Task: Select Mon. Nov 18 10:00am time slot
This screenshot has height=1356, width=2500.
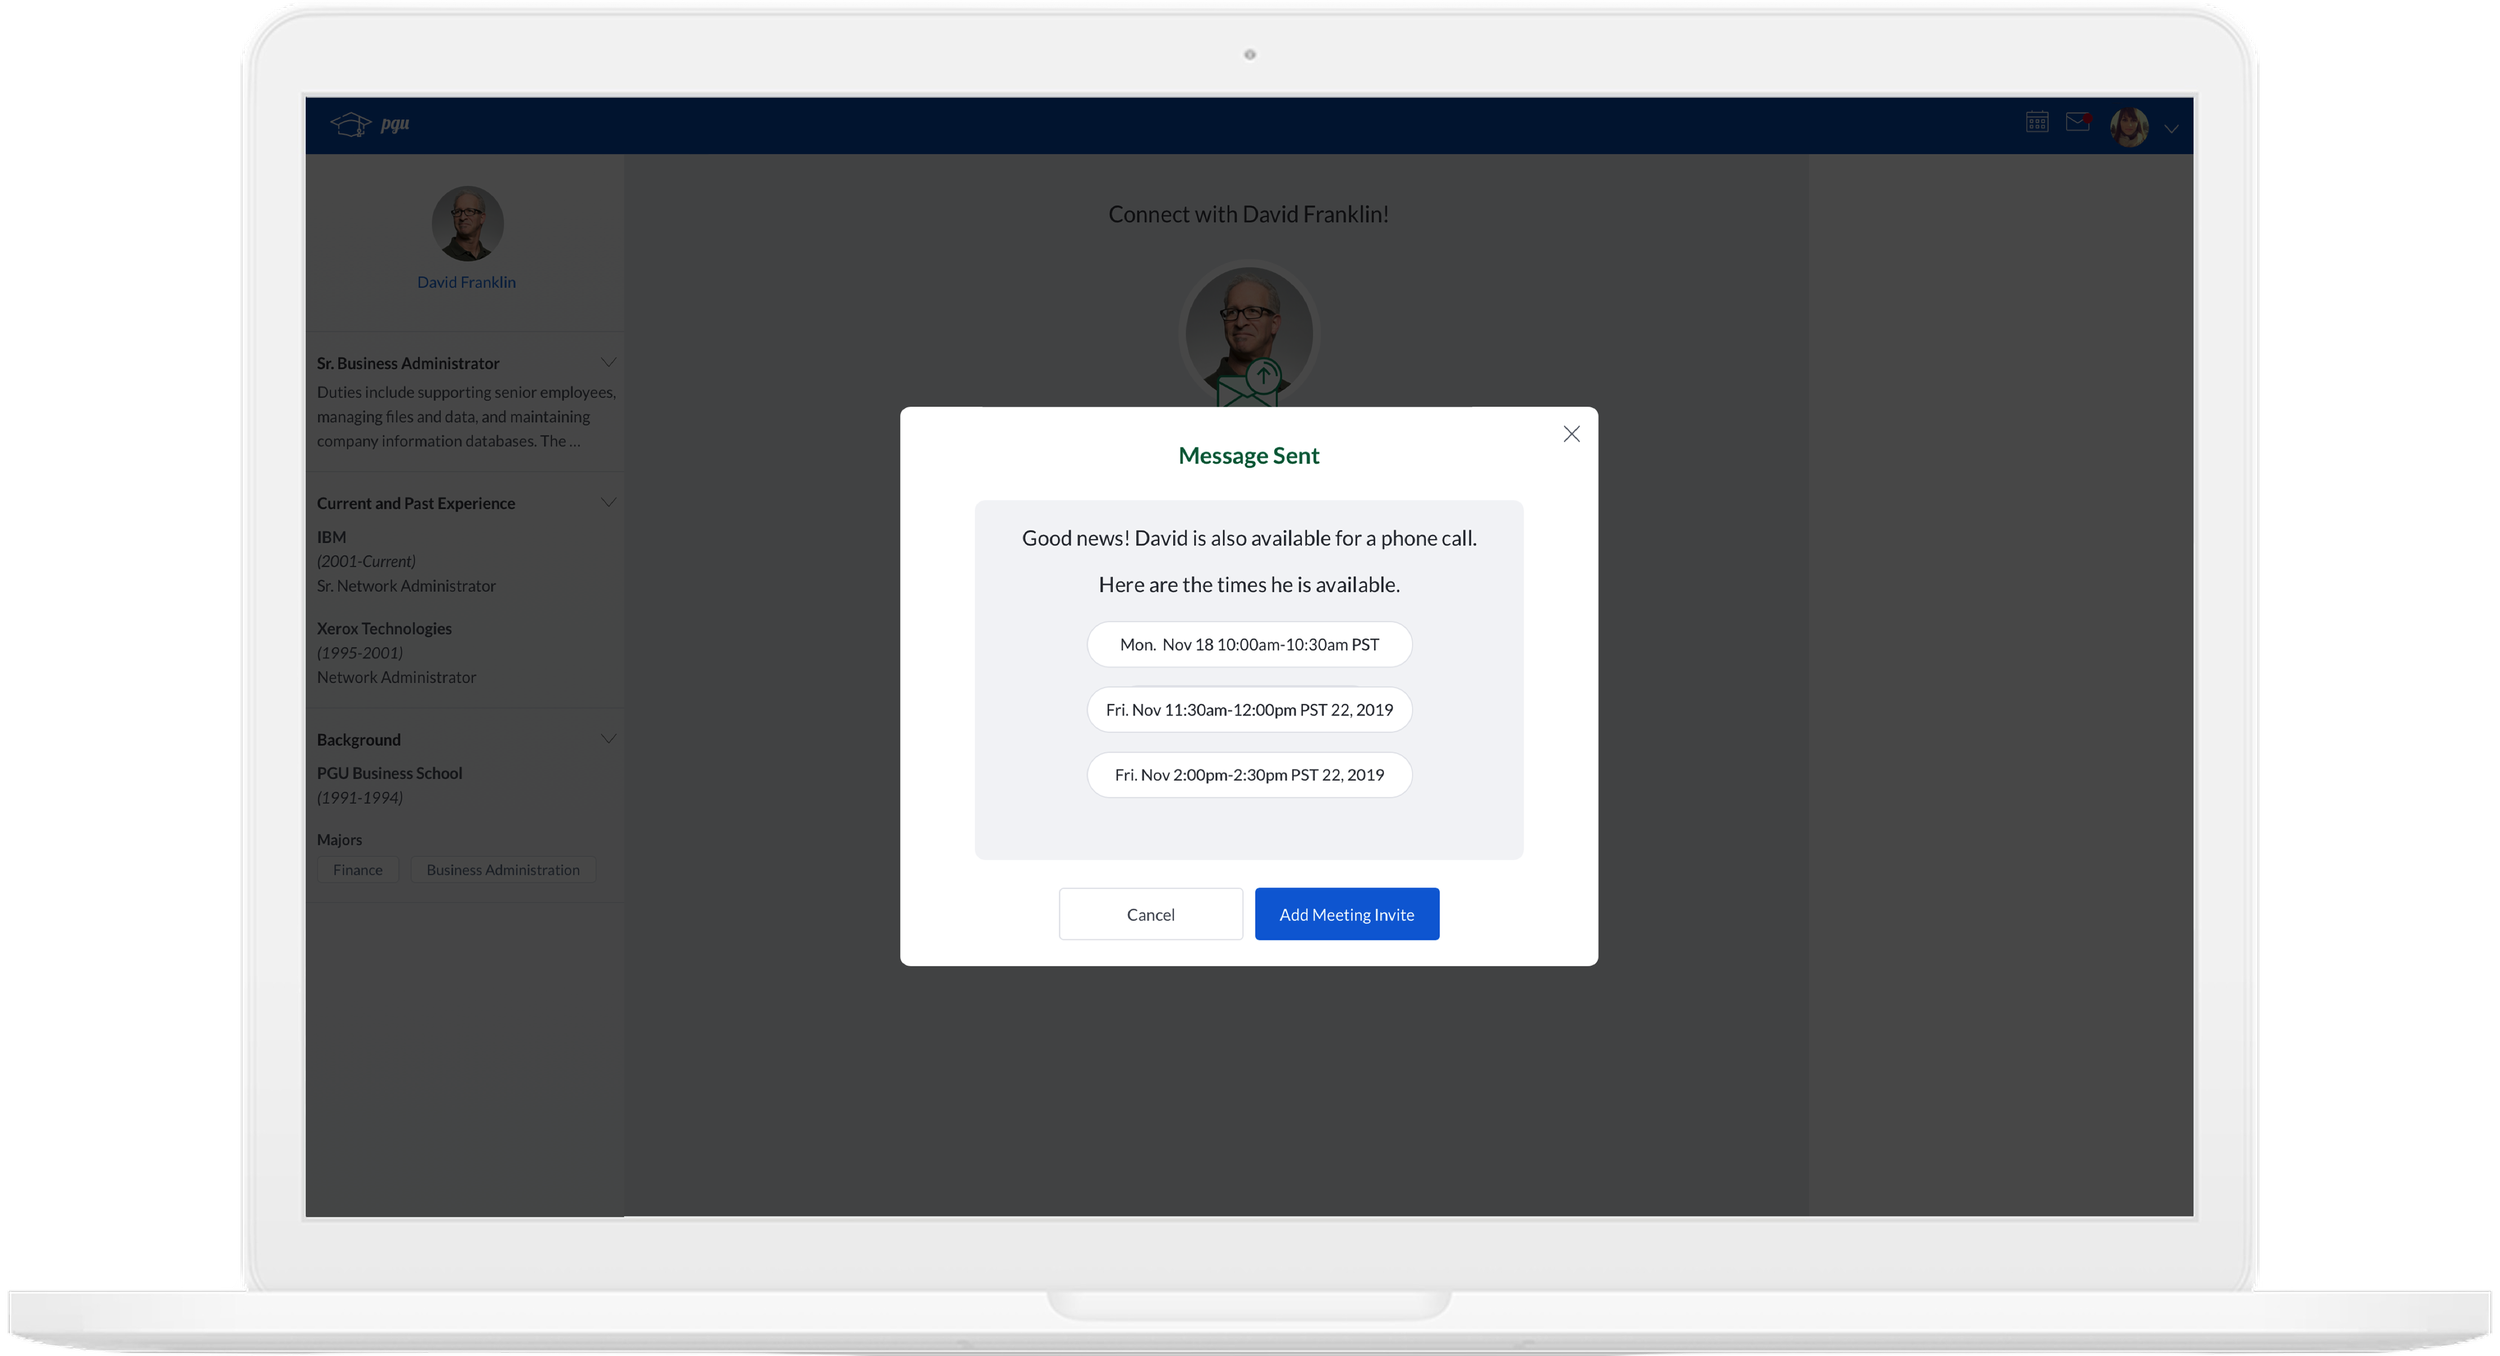Action: tap(1249, 645)
